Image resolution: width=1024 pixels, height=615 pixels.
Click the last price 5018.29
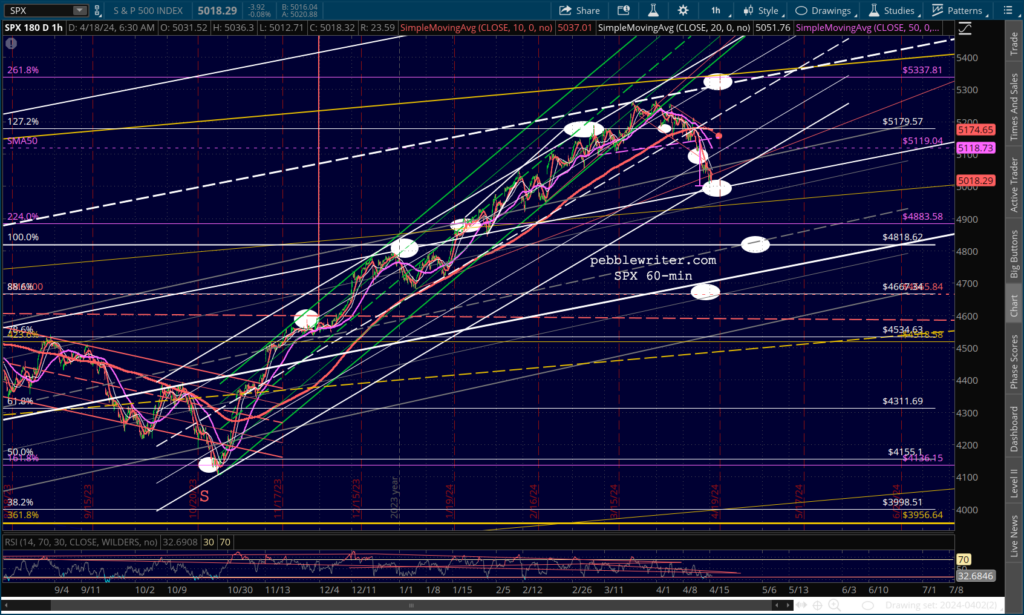pos(217,10)
